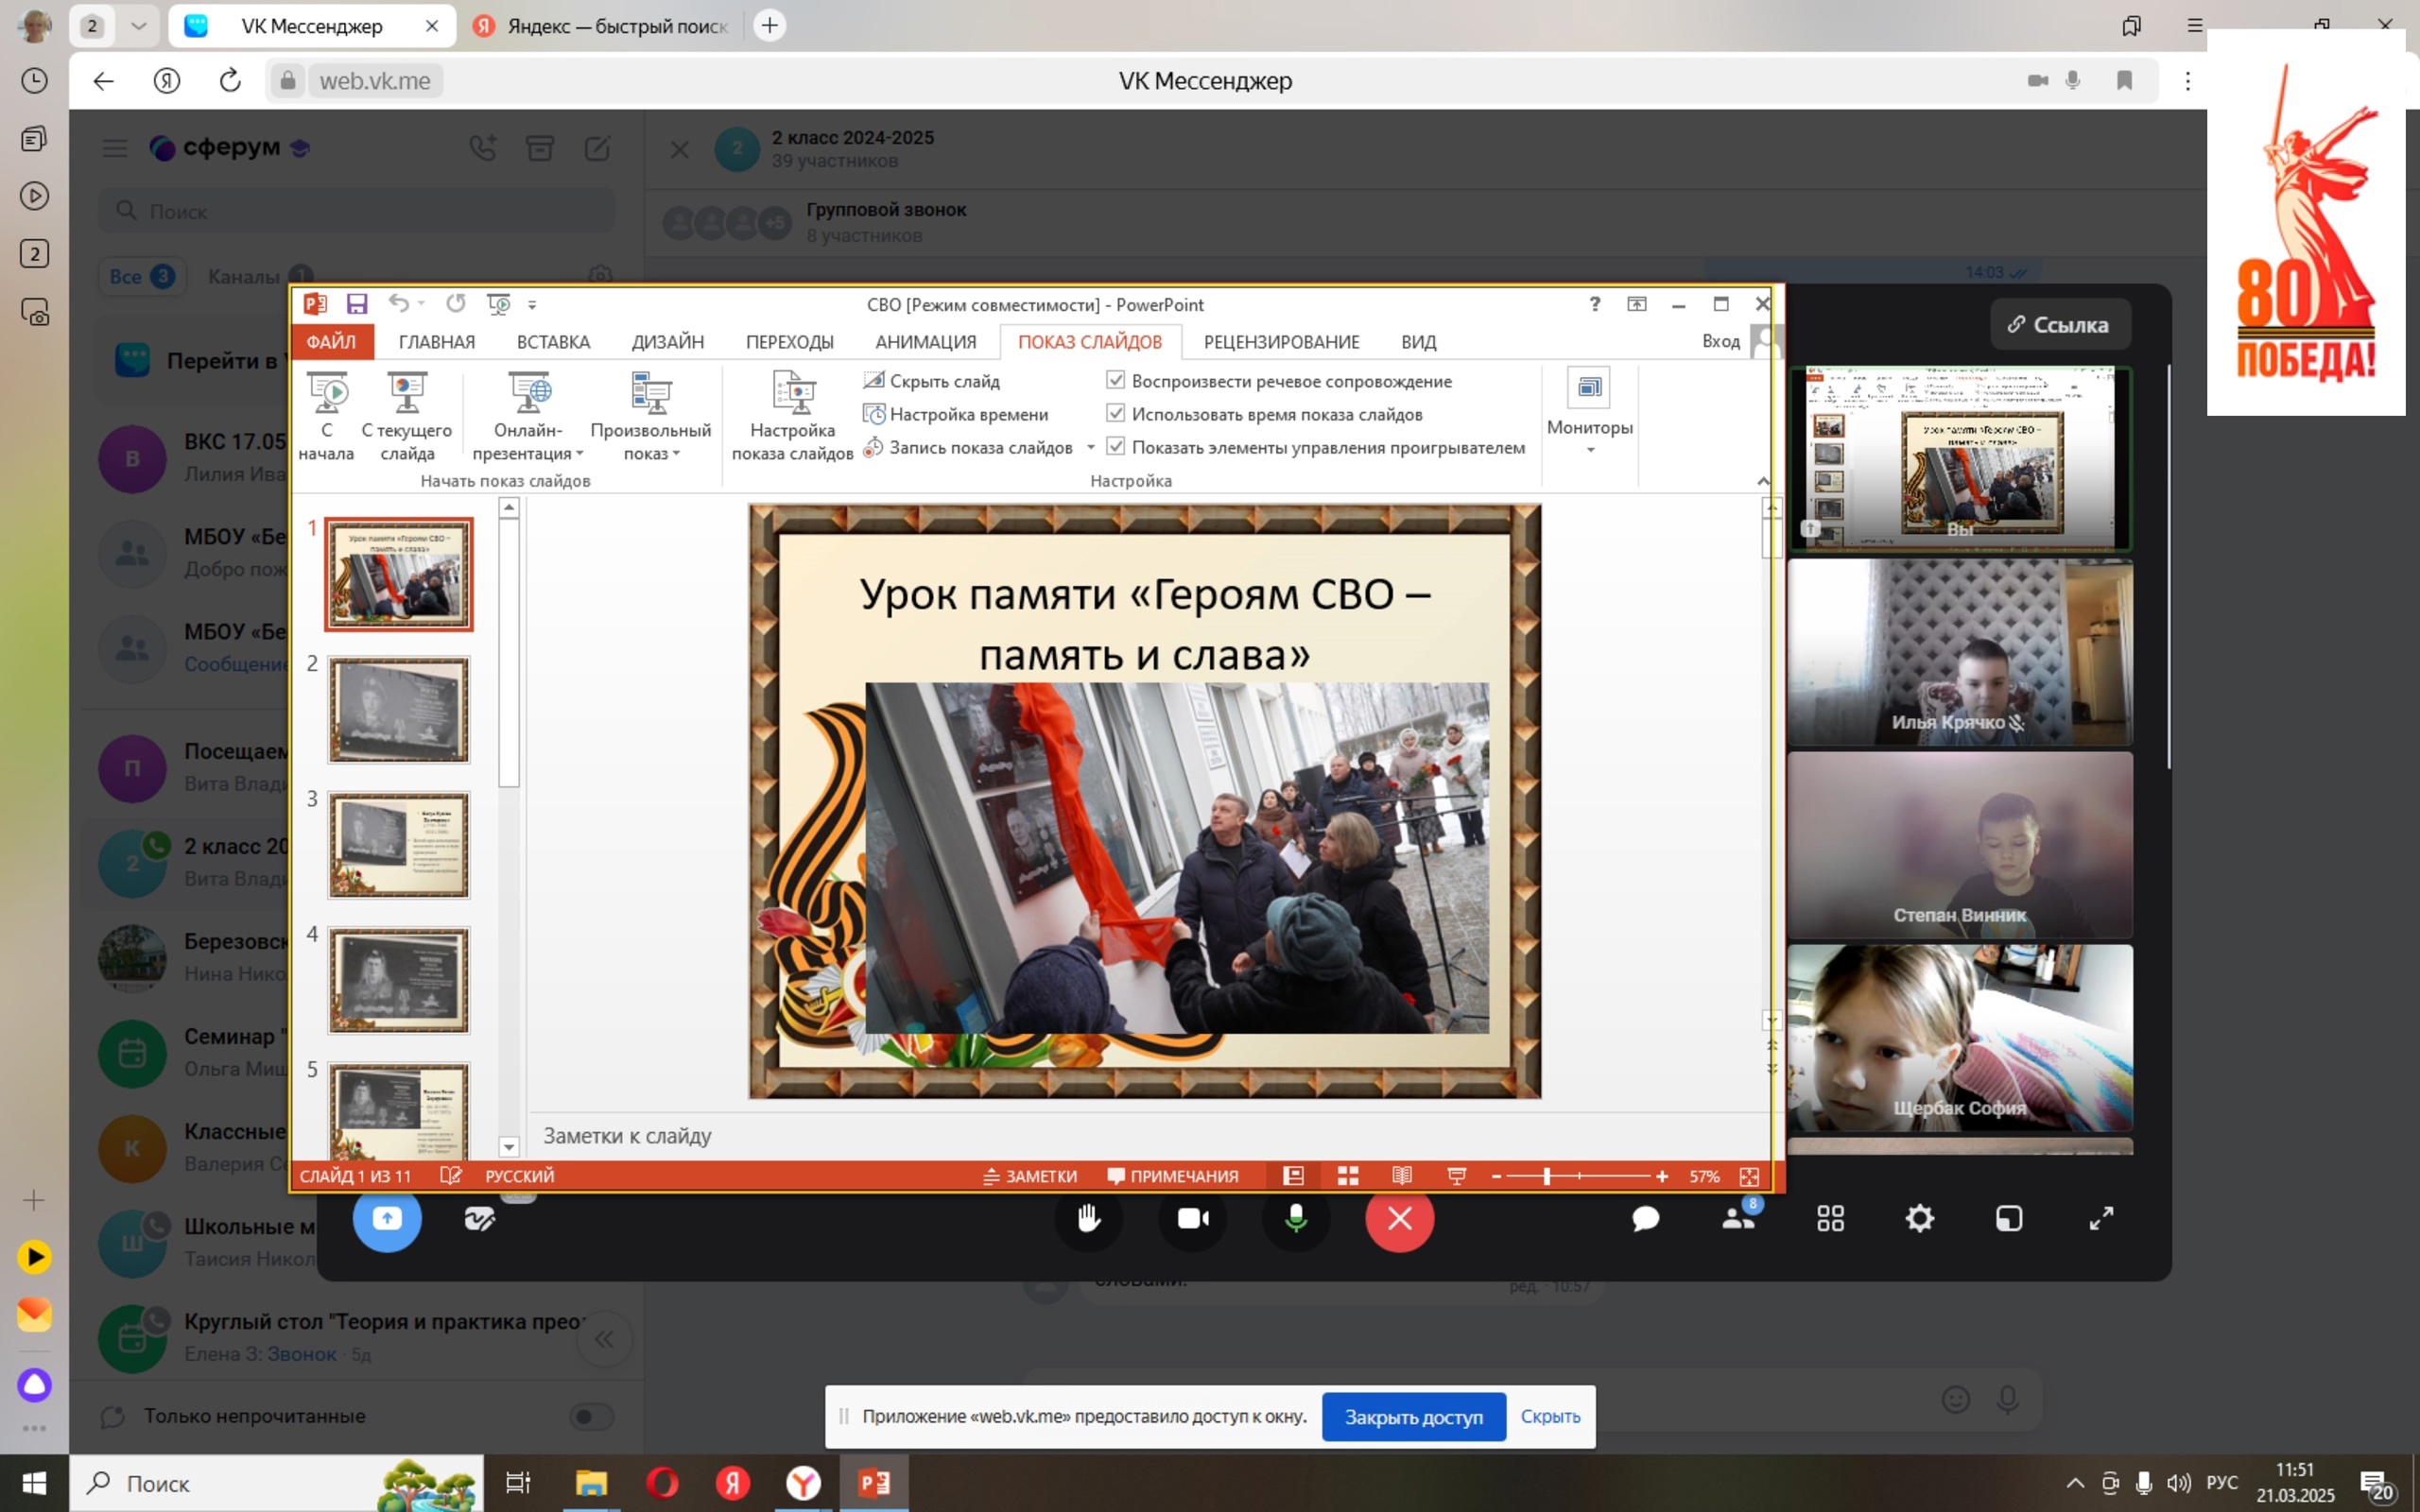Uncheck Показать элементы управления проигрывателем checkbox
Screen dimensions: 2420x1512
point(1115,446)
